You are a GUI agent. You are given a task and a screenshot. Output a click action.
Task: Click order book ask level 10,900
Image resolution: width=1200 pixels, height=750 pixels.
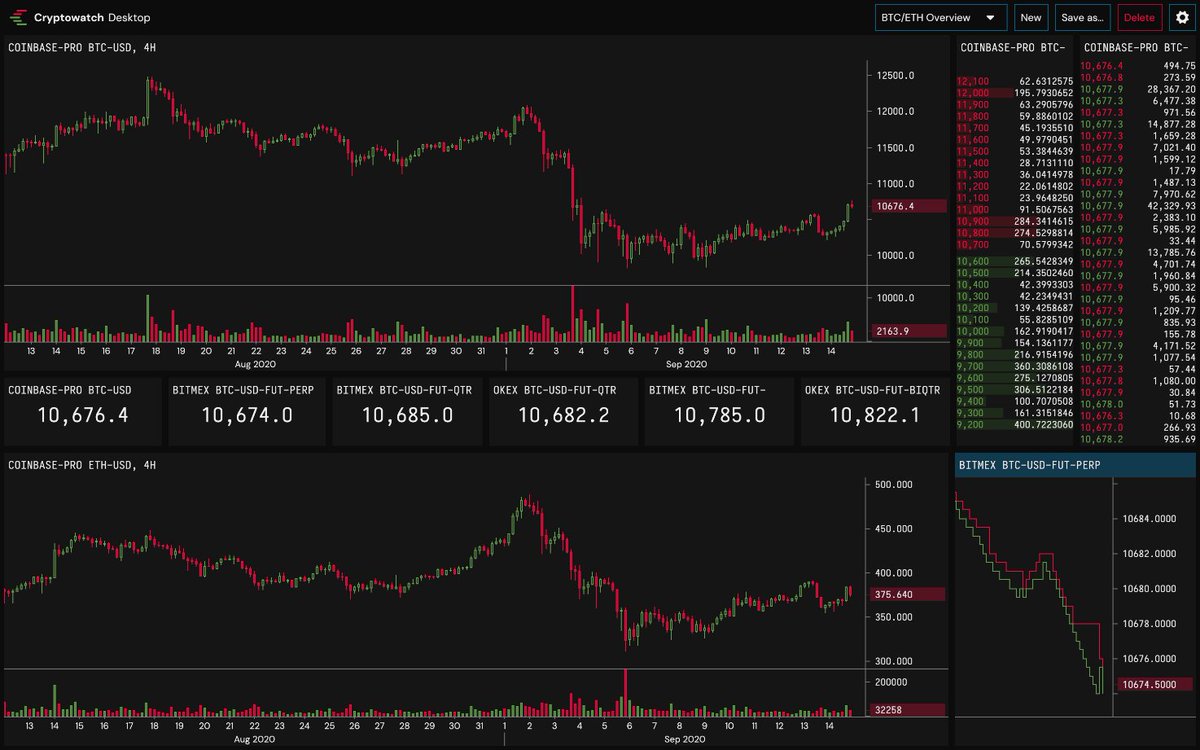coord(973,221)
